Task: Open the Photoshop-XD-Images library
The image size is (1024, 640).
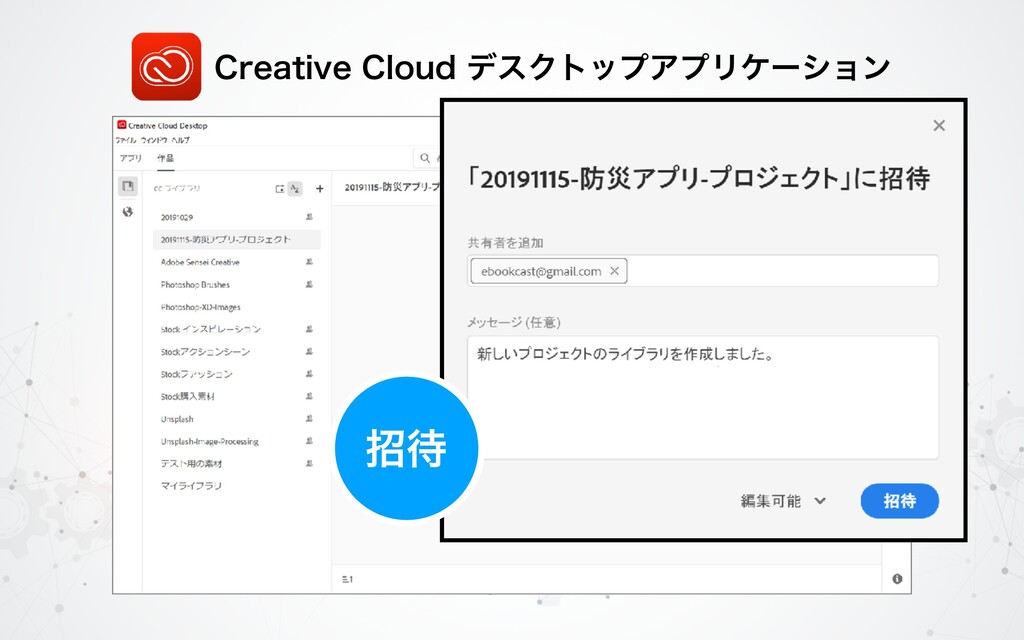Action: pyautogui.click(x=200, y=307)
